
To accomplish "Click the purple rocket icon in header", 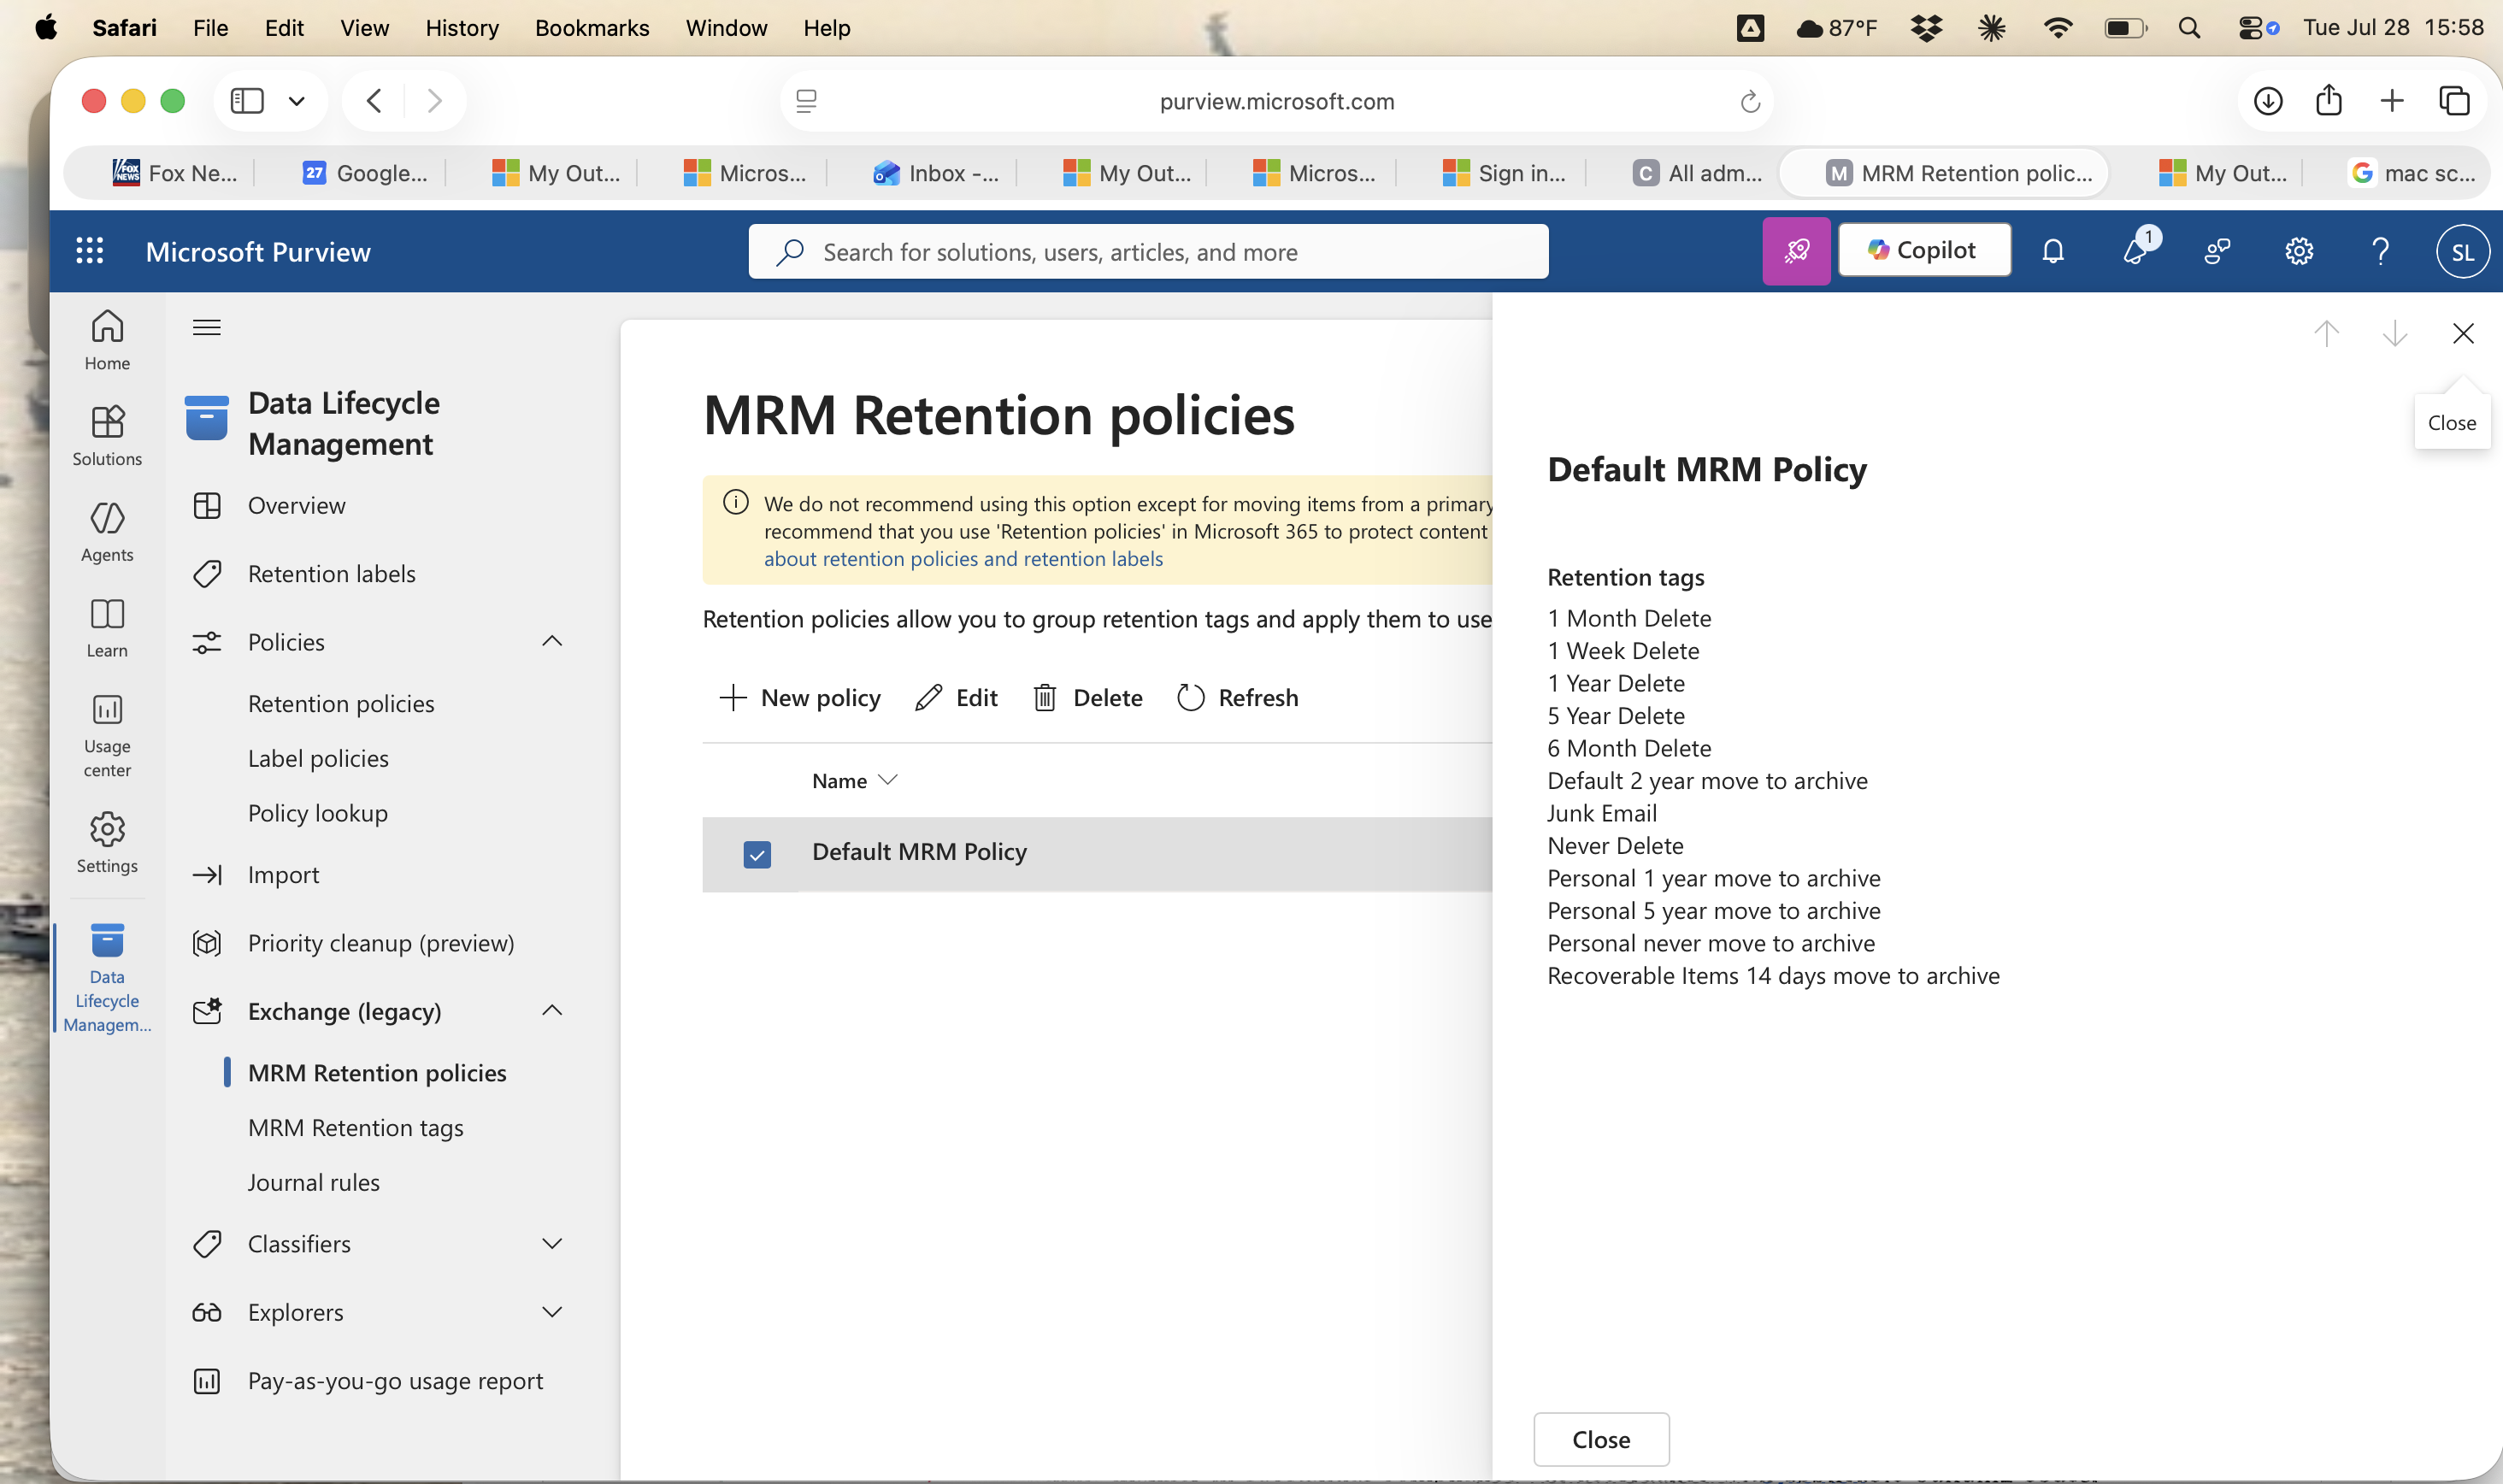I will pyautogui.click(x=1796, y=251).
